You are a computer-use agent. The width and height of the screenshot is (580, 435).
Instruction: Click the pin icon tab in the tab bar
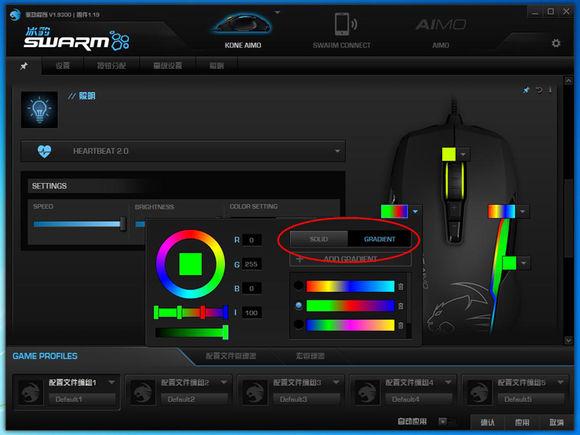pyautogui.click(x=24, y=66)
